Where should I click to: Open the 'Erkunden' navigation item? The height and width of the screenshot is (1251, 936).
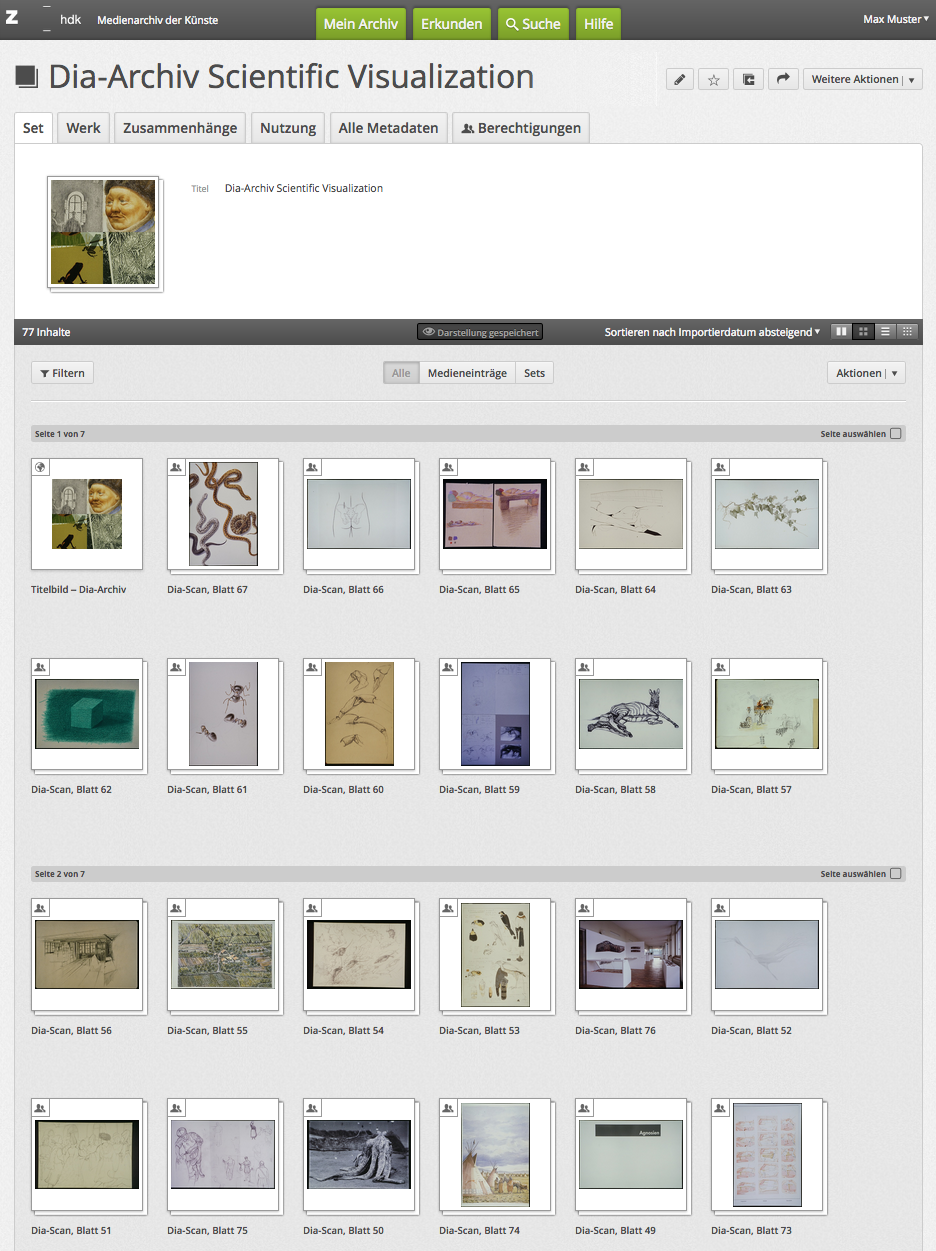coord(451,24)
